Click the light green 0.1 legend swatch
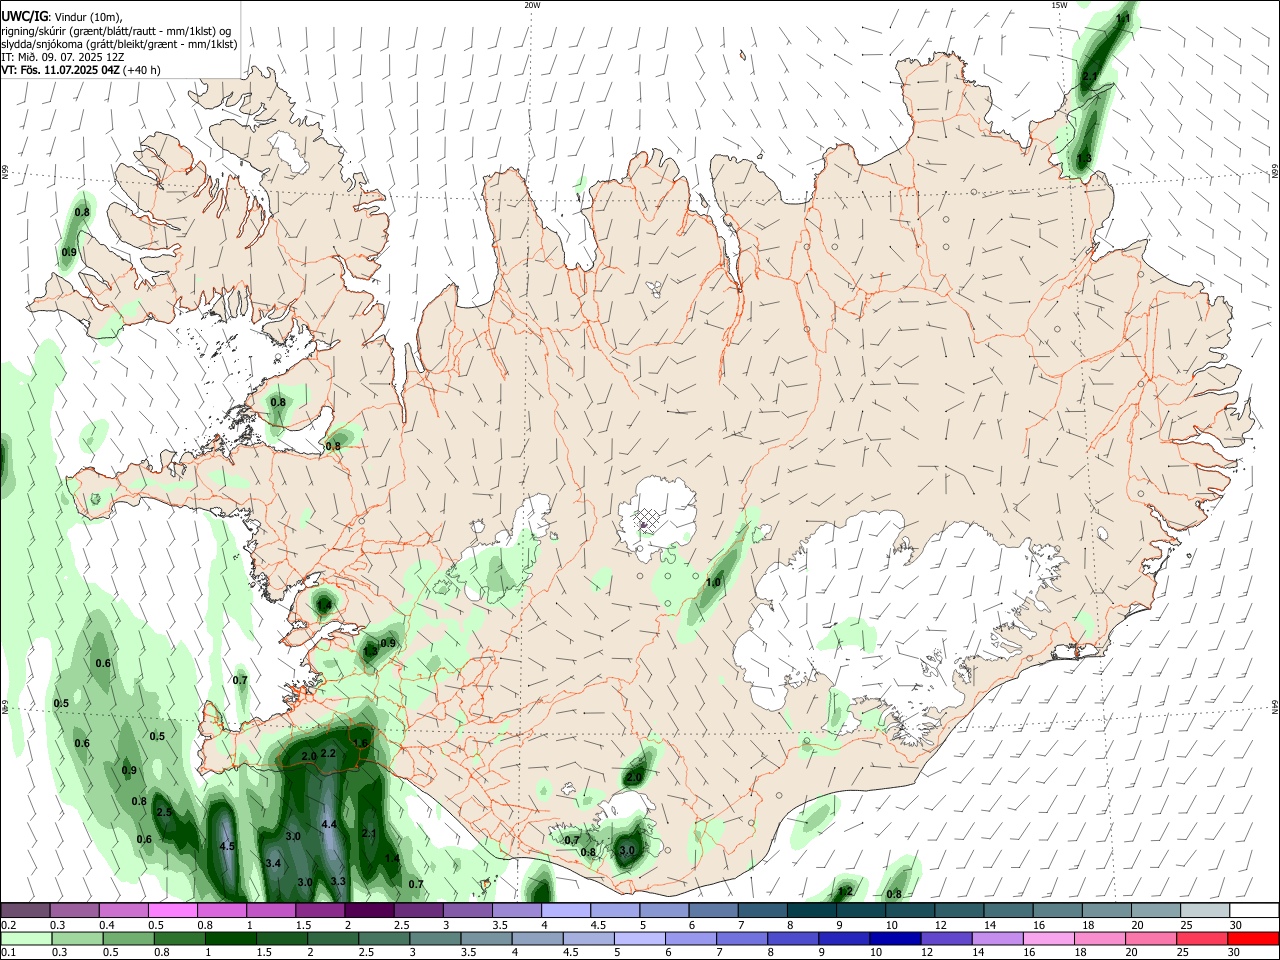This screenshot has height=960, width=1280. click(26, 938)
